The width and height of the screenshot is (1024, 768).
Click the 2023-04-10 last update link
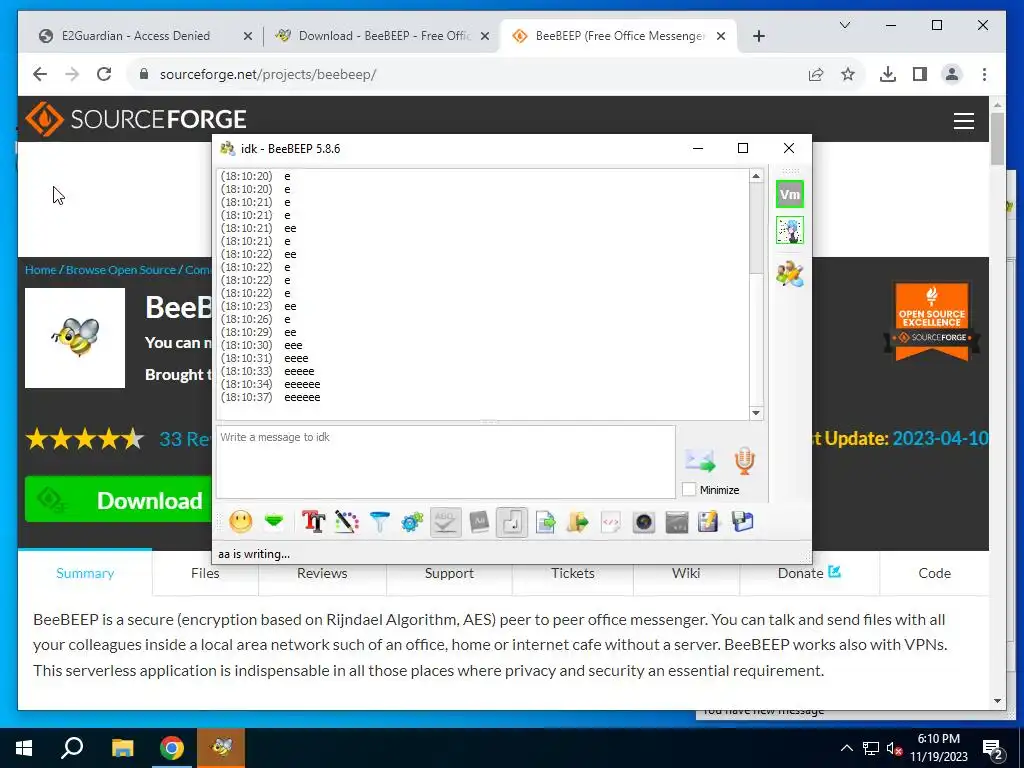click(940, 438)
